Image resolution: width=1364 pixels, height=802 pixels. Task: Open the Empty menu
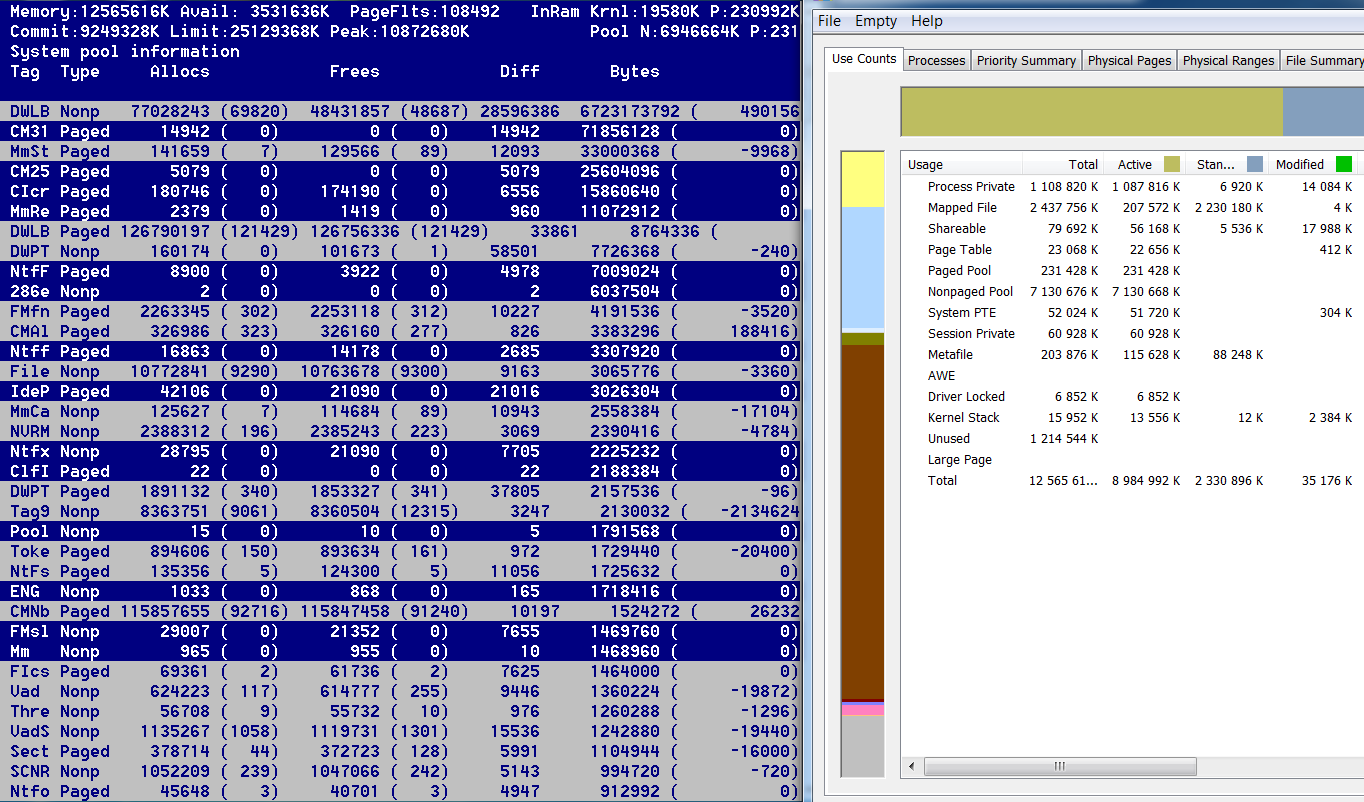(876, 21)
